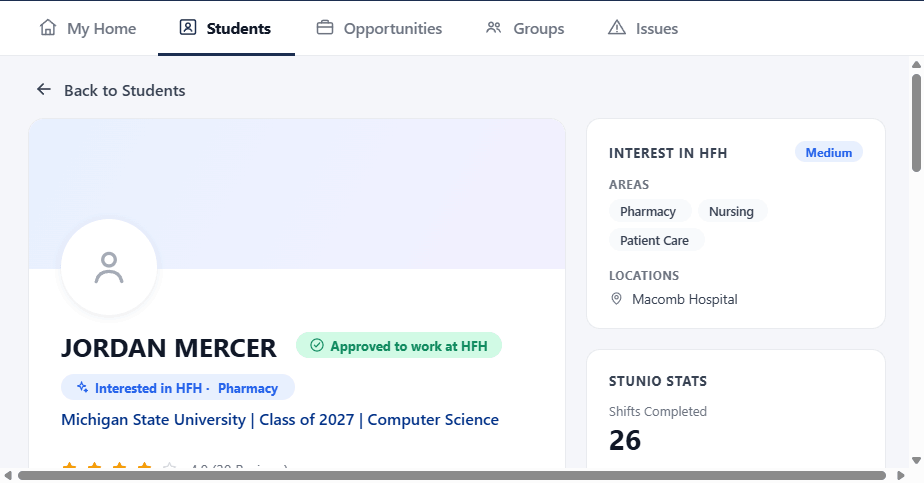The height and width of the screenshot is (483, 924).
Task: Click the Students person-badge icon
Action: pyautogui.click(x=188, y=28)
